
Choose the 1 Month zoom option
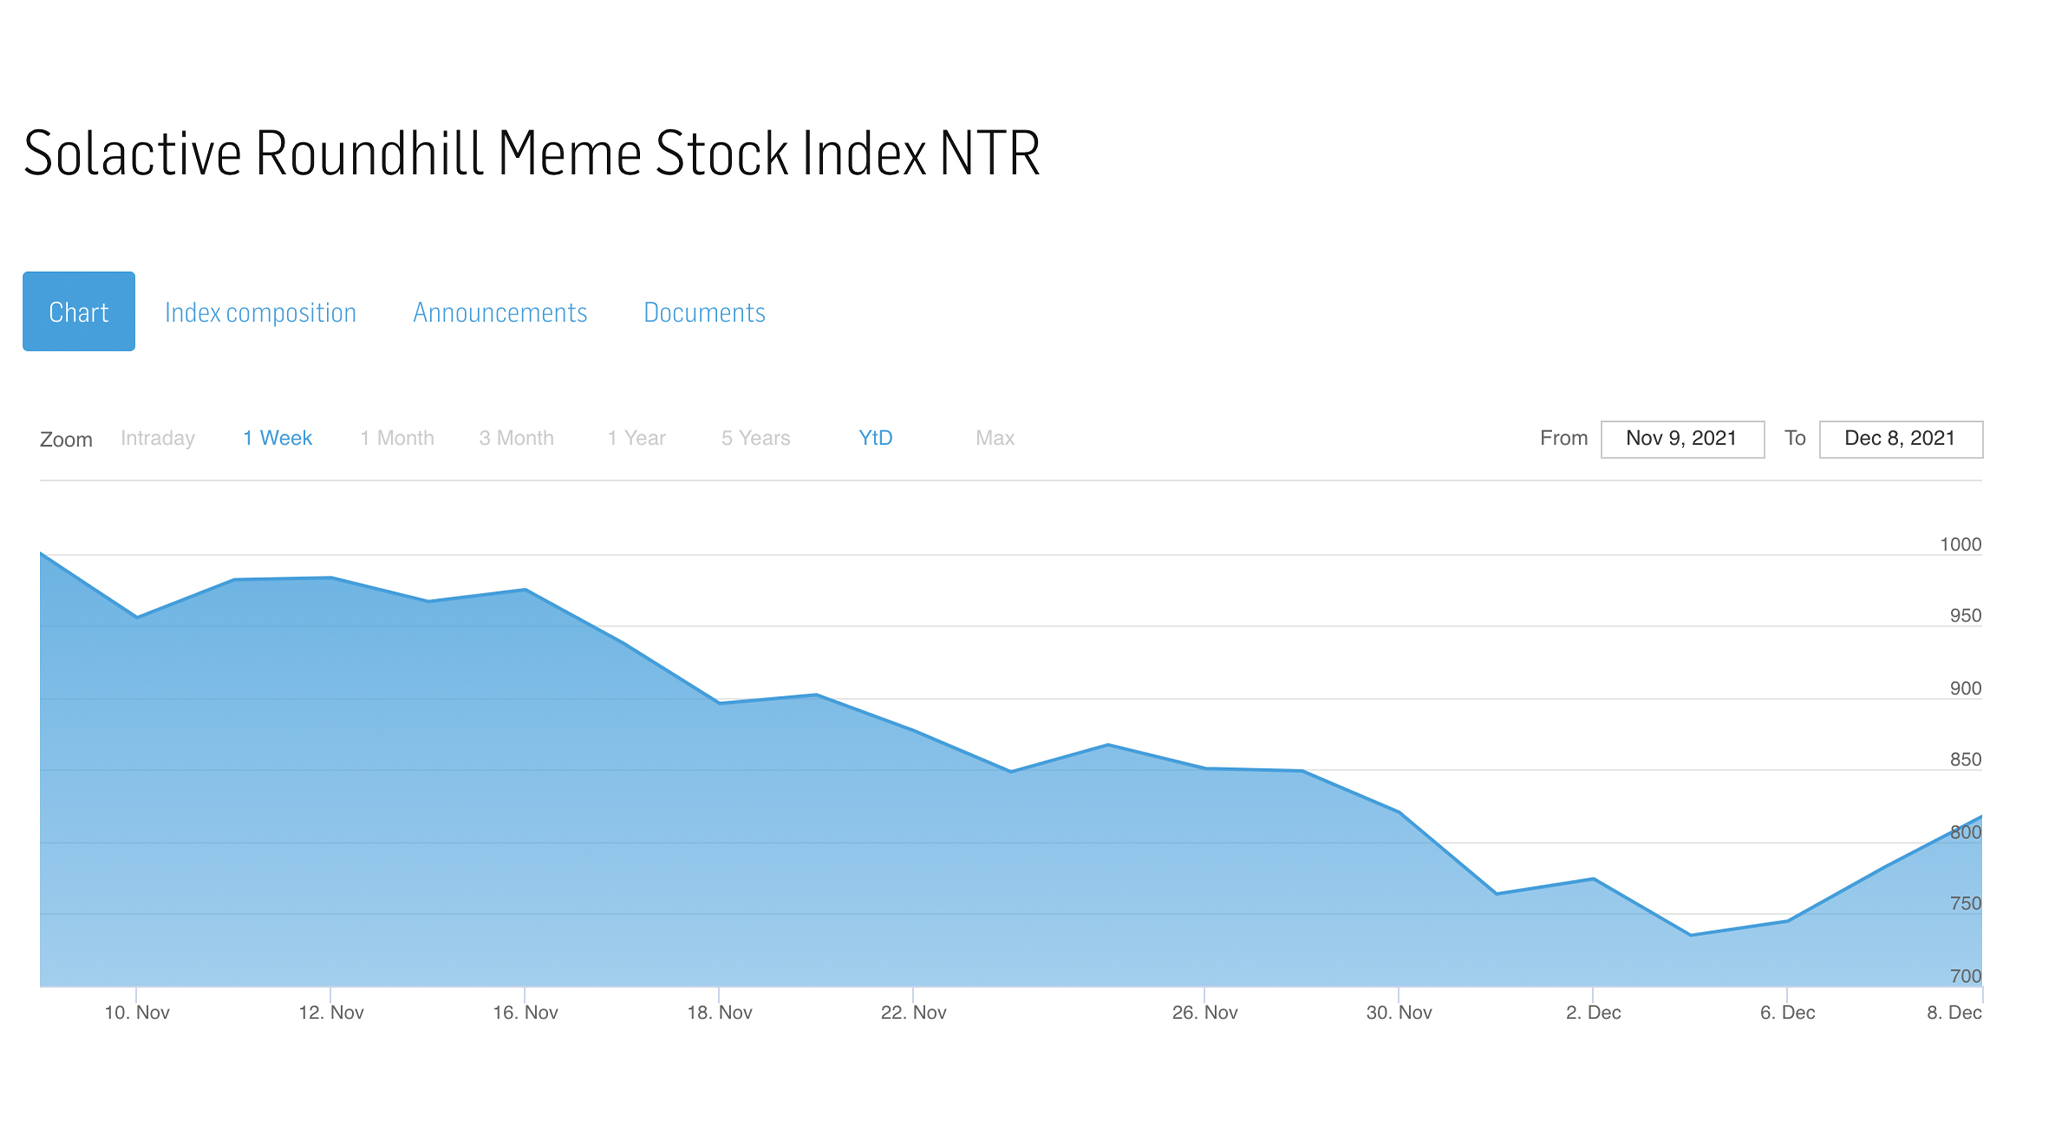click(x=397, y=438)
